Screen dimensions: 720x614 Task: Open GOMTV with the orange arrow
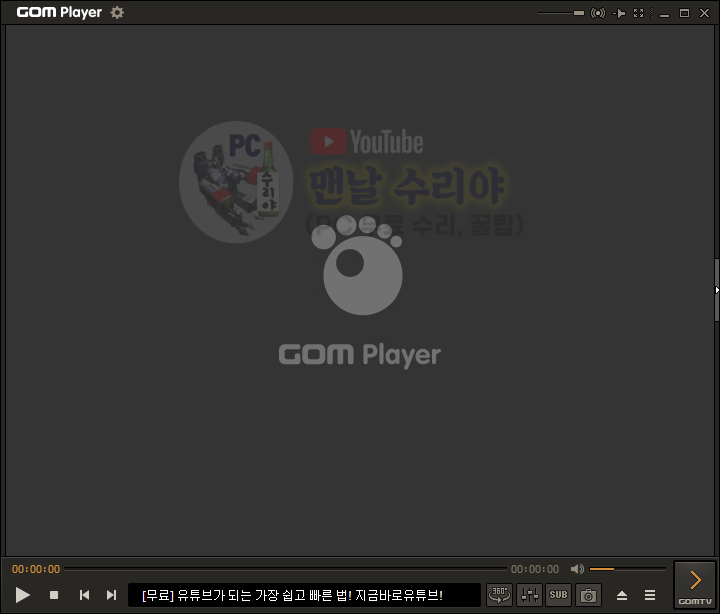click(x=695, y=585)
